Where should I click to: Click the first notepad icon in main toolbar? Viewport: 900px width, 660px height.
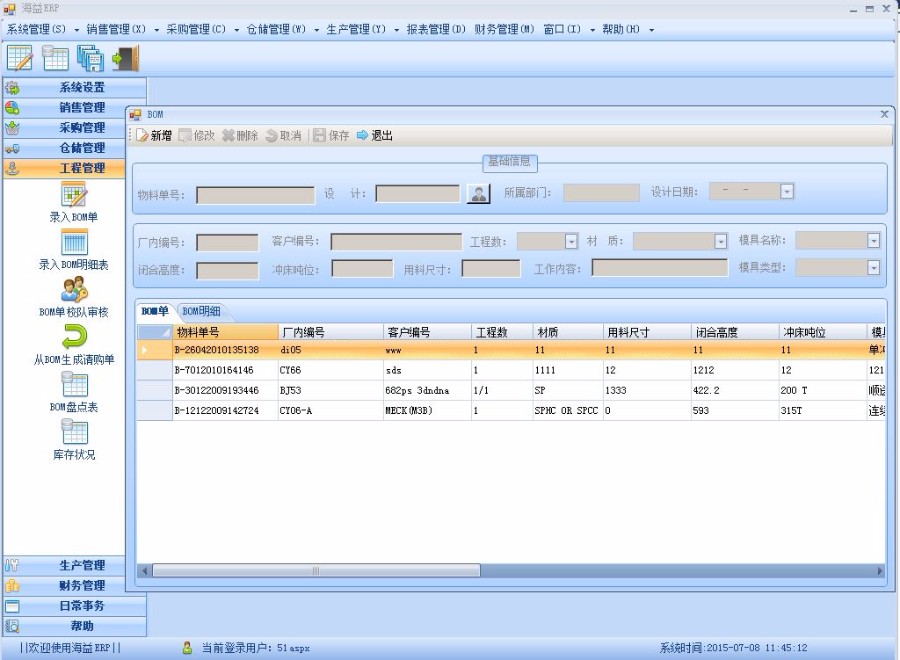20,58
